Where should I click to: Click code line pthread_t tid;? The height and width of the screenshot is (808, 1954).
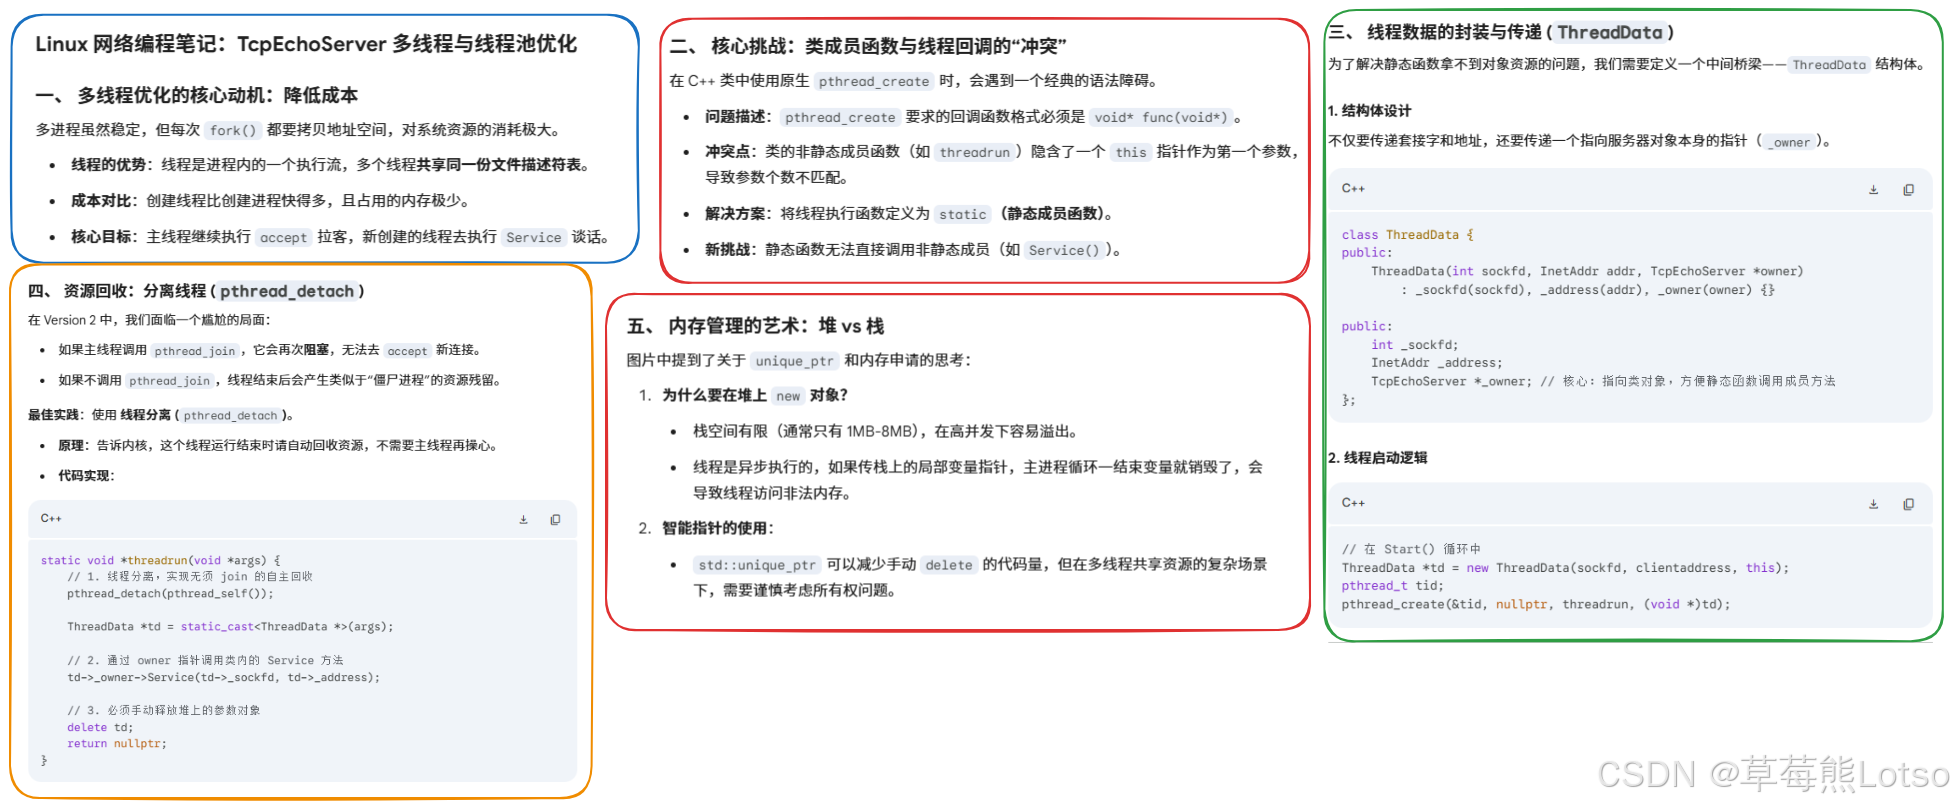pyautogui.click(x=1392, y=586)
